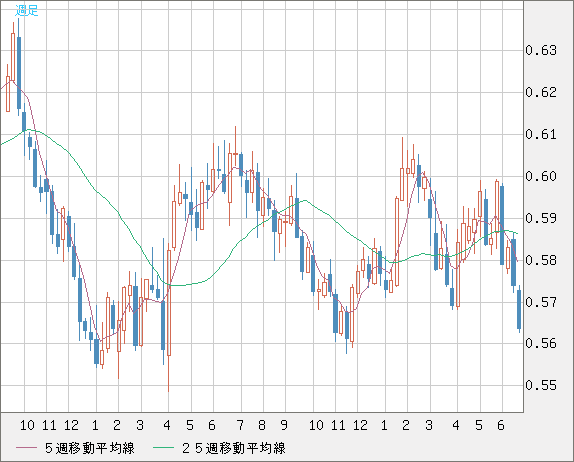
Task: Click the 0.55 price axis label
Action: click(x=541, y=385)
